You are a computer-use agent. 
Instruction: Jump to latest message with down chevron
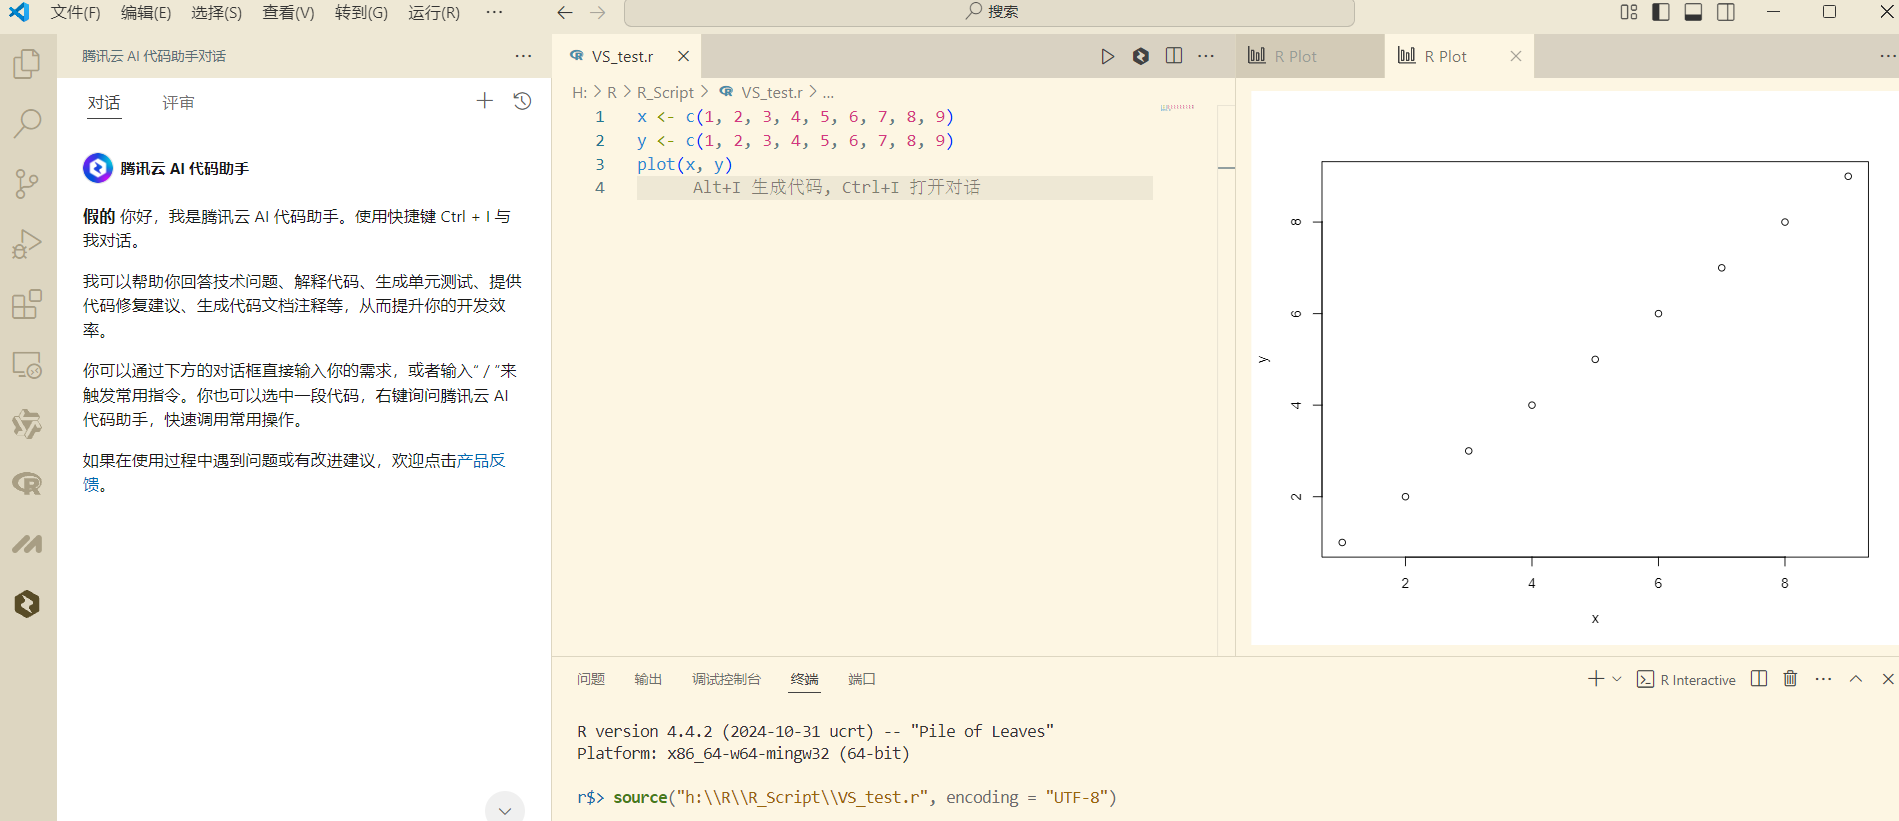point(505,810)
